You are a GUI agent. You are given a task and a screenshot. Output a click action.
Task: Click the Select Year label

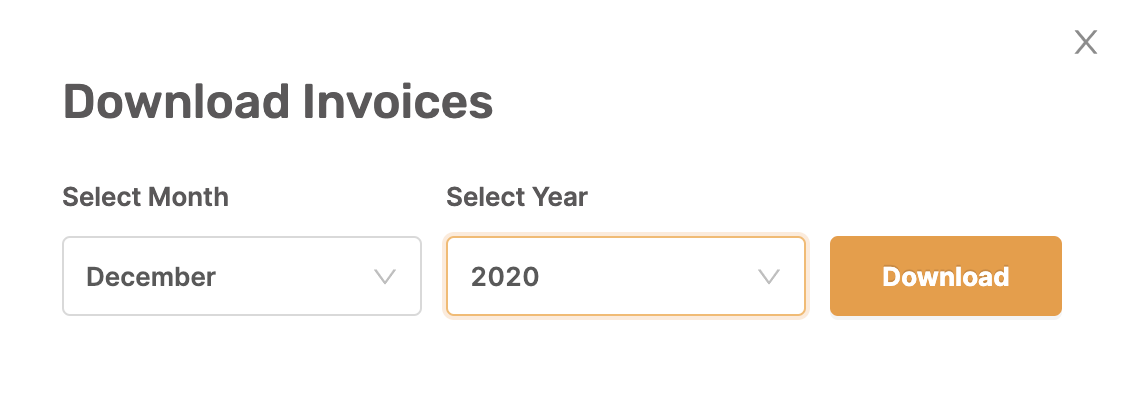coord(517,197)
